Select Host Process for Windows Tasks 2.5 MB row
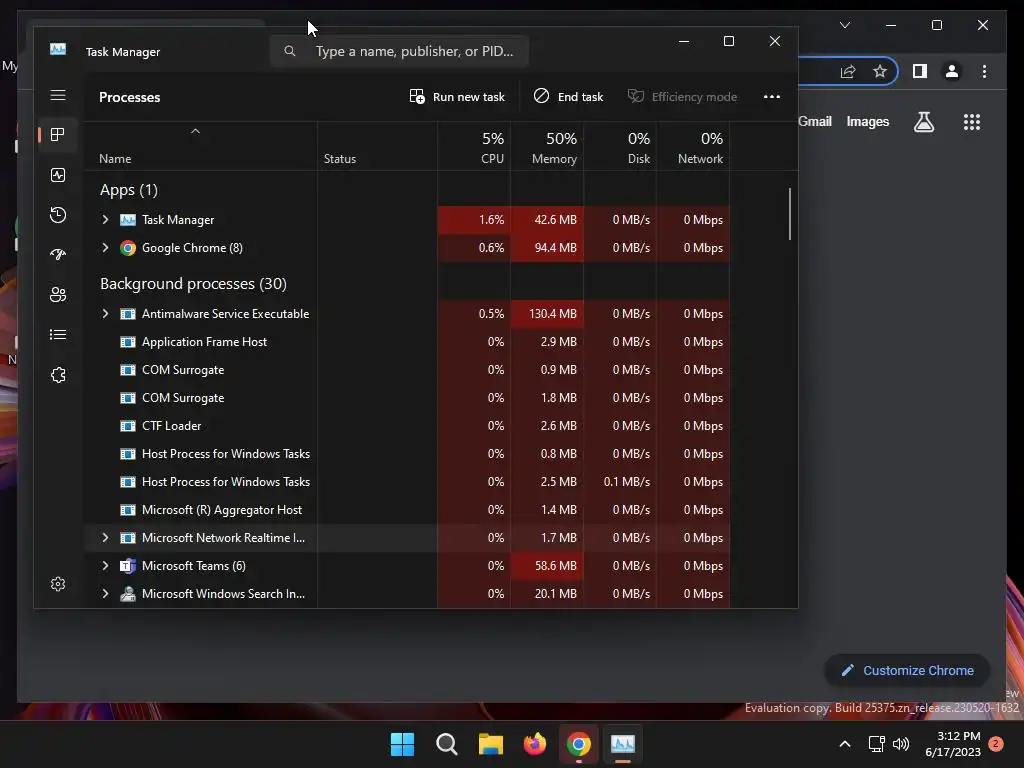Image resolution: width=1024 pixels, height=768 pixels. tap(406, 482)
